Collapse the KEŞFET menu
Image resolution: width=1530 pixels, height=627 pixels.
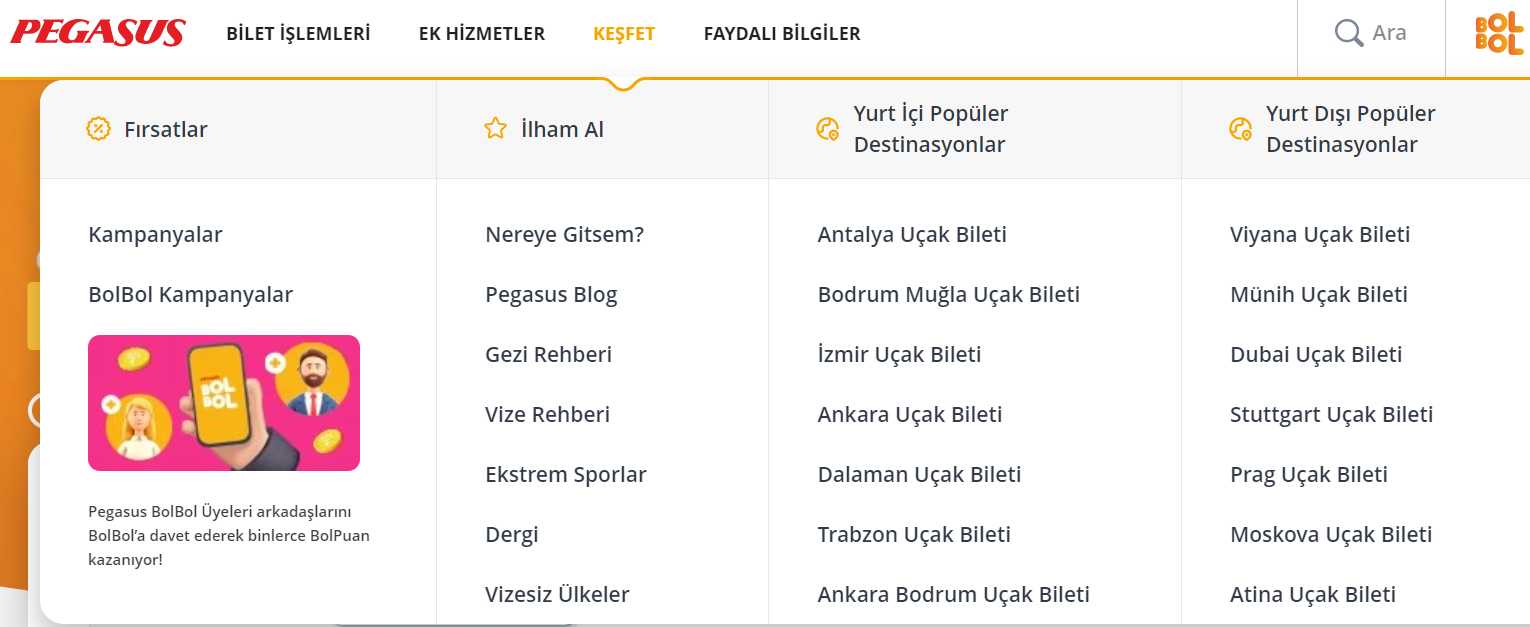point(624,34)
